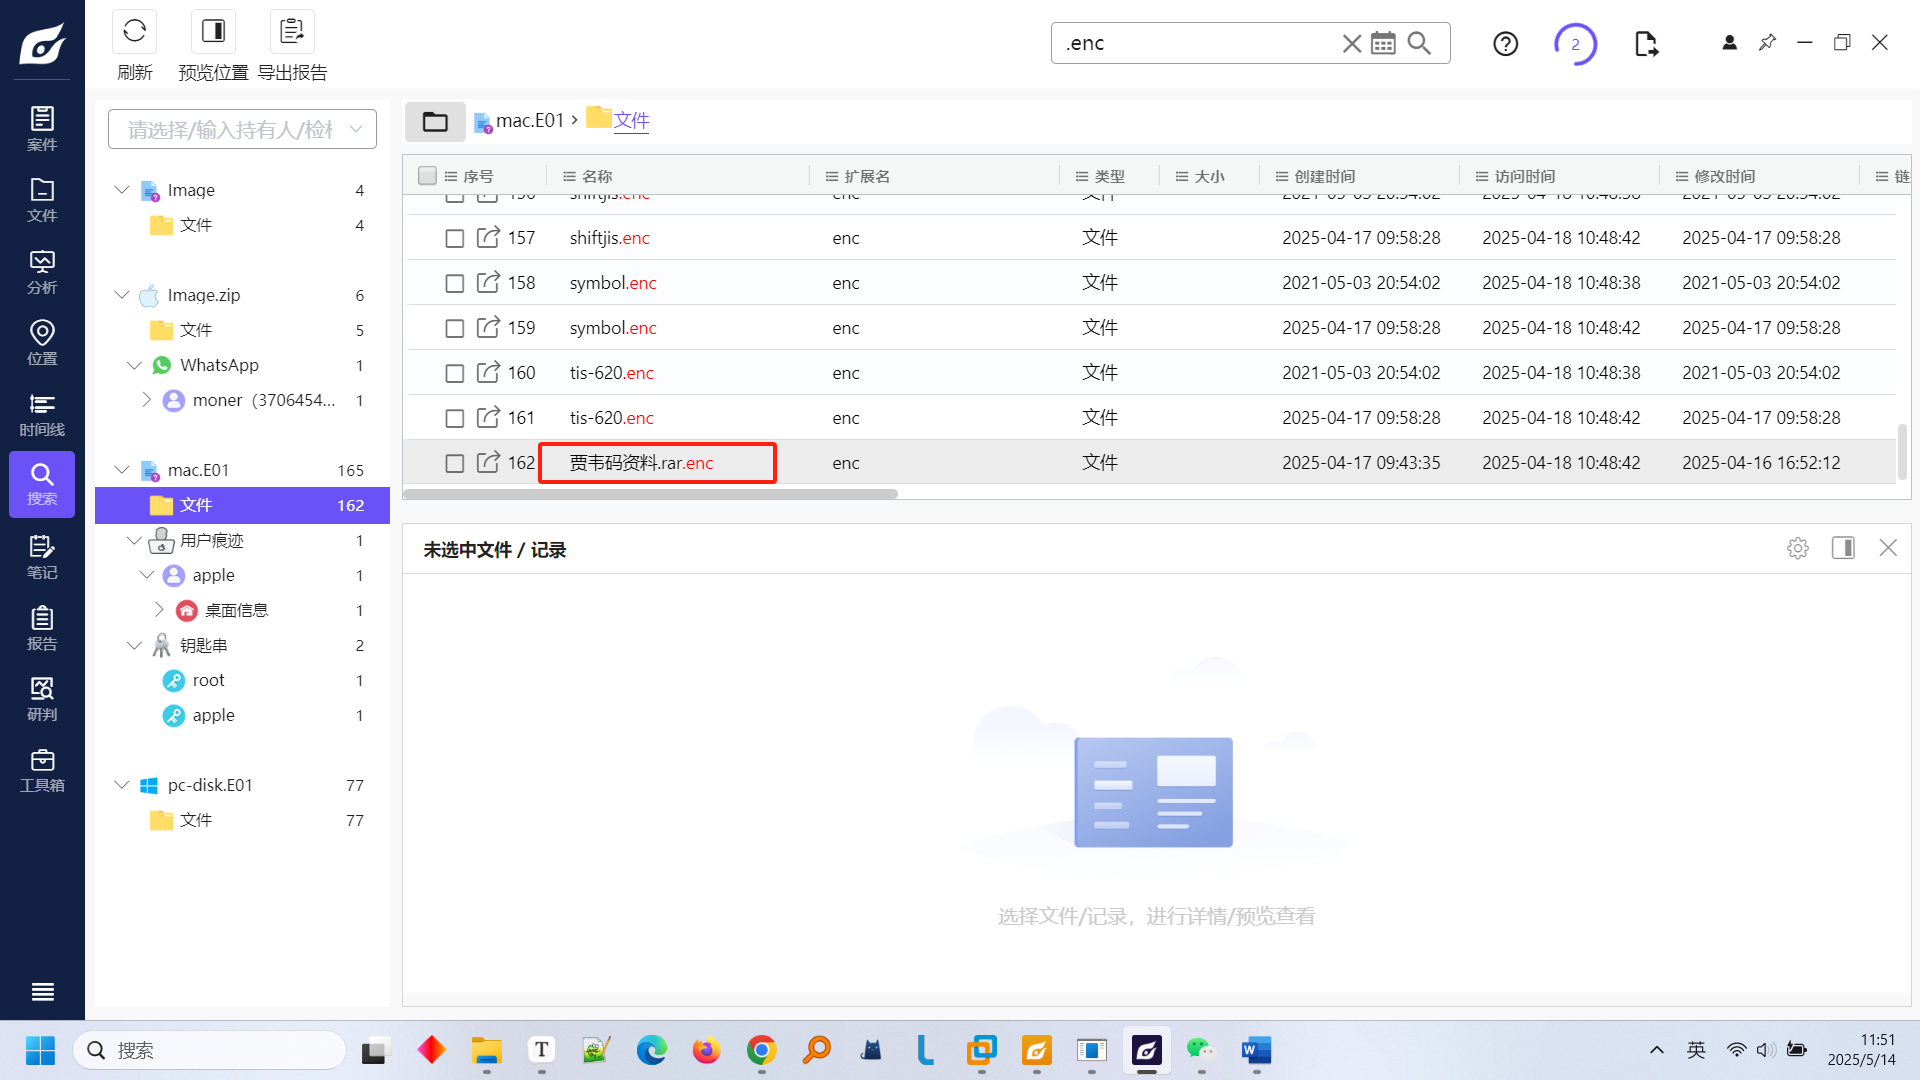Check the box for row 159 symbol.enc
Viewport: 1920px width, 1080px height.
[454, 328]
